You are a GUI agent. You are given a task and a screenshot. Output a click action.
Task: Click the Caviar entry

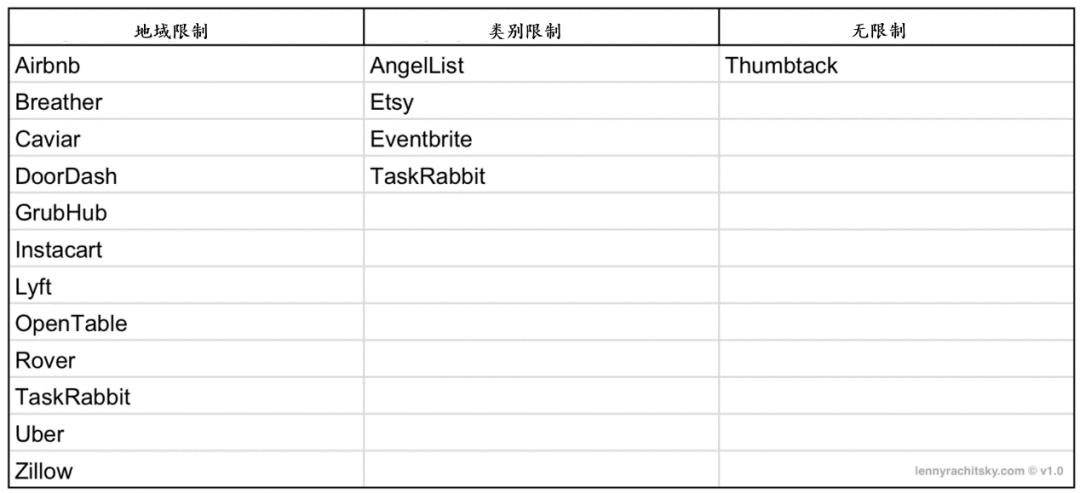pos(47,139)
